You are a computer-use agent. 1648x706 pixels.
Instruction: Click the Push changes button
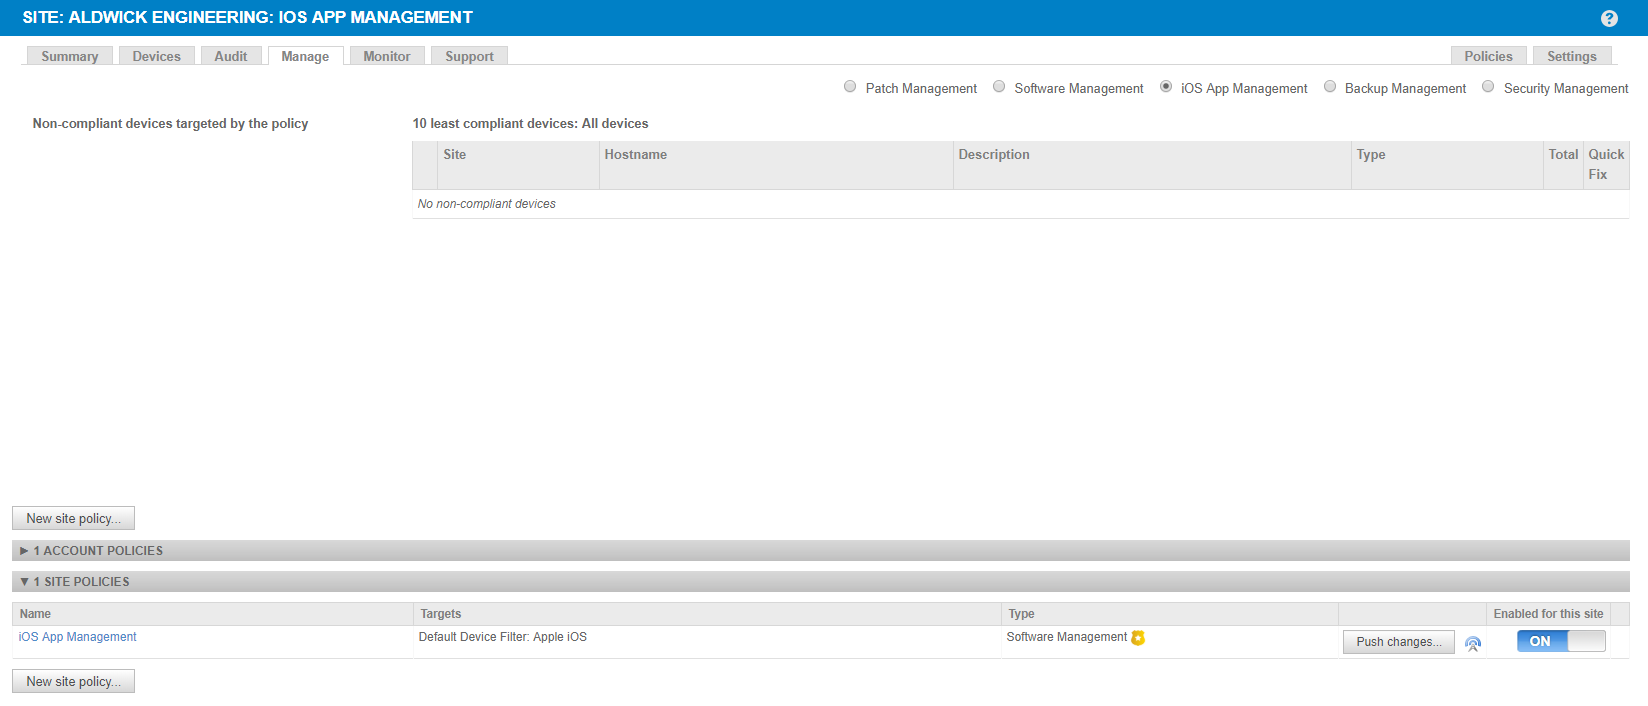(x=1398, y=642)
